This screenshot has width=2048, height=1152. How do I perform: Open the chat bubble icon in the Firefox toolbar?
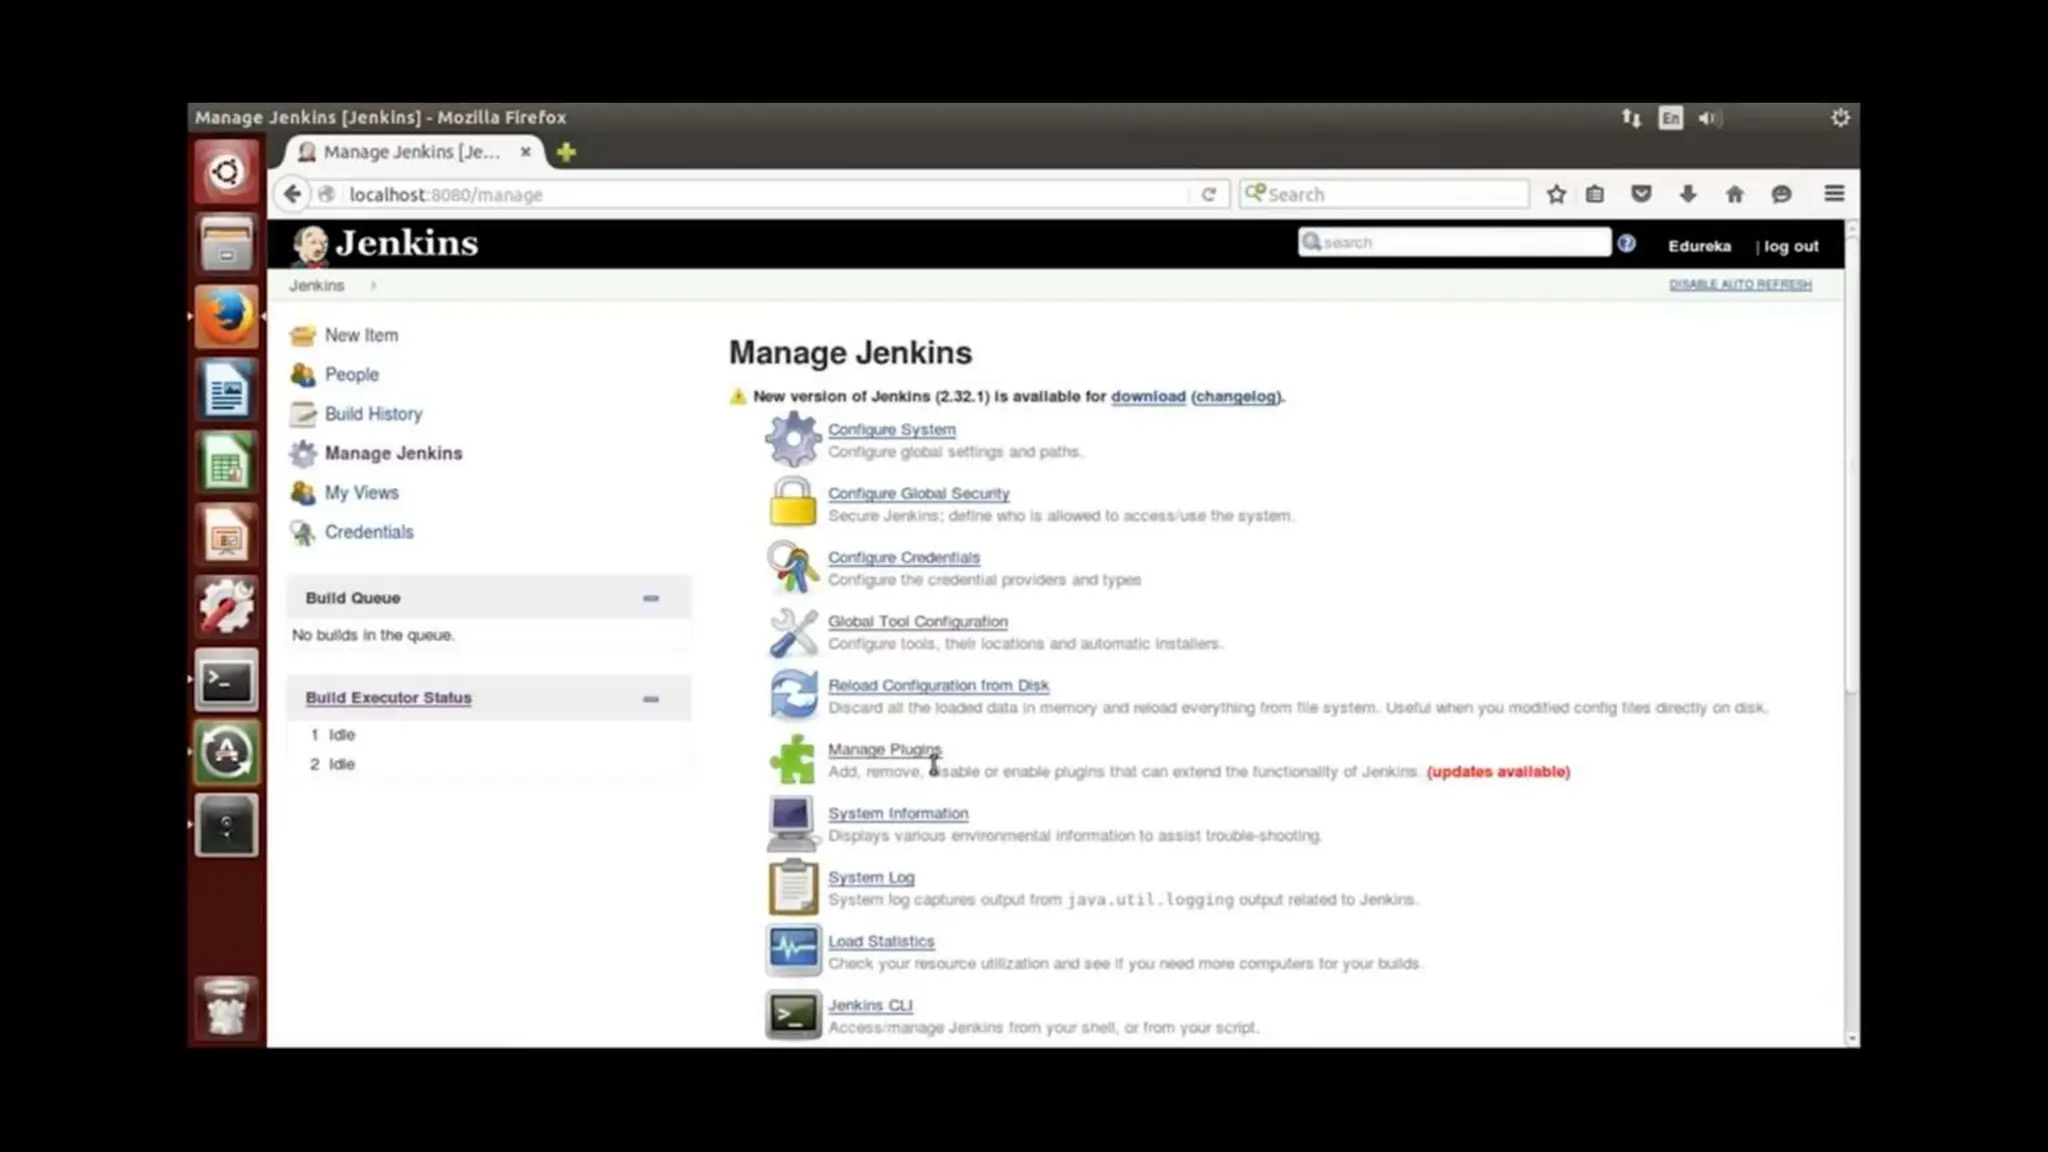tap(1781, 194)
